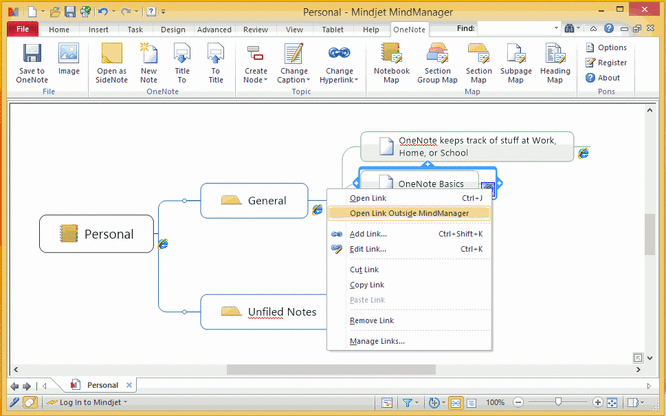Viewport: 666px width, 416px height.
Task: Toggle the highlighted eraser icon in status bar
Action: click(x=30, y=402)
